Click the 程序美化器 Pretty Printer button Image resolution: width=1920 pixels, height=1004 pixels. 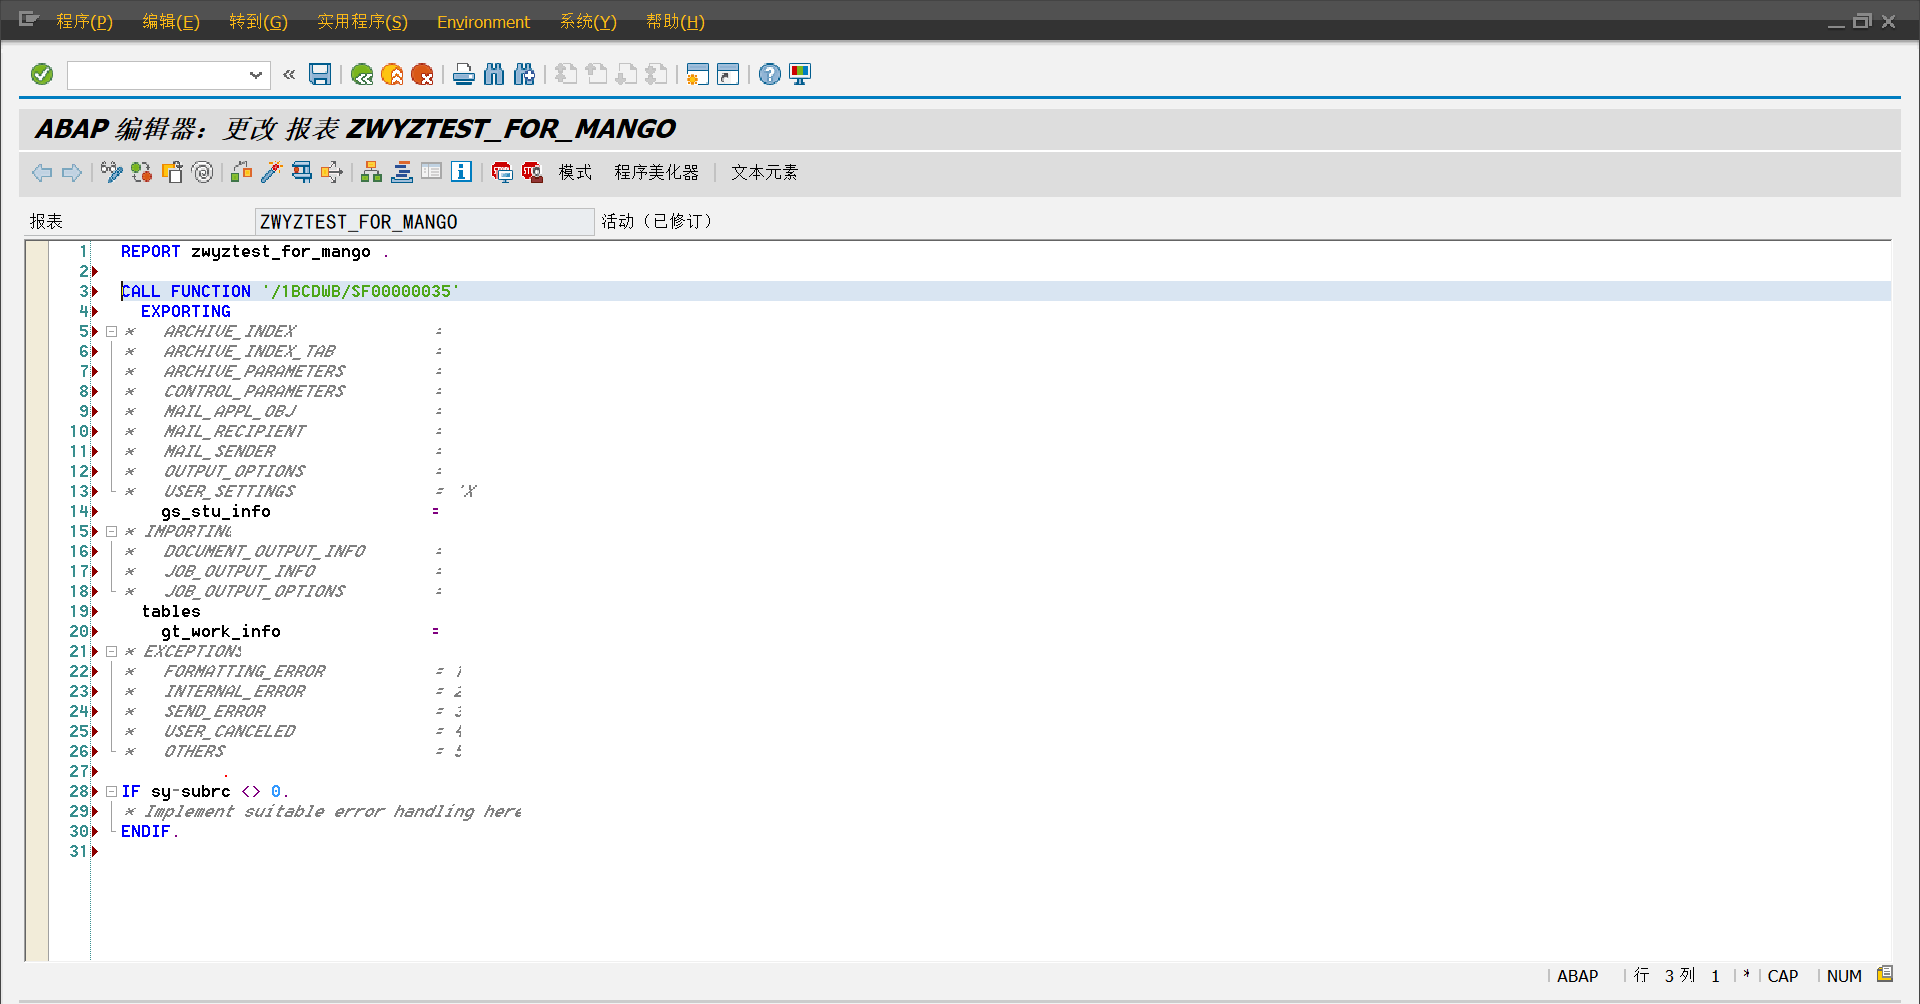point(656,173)
